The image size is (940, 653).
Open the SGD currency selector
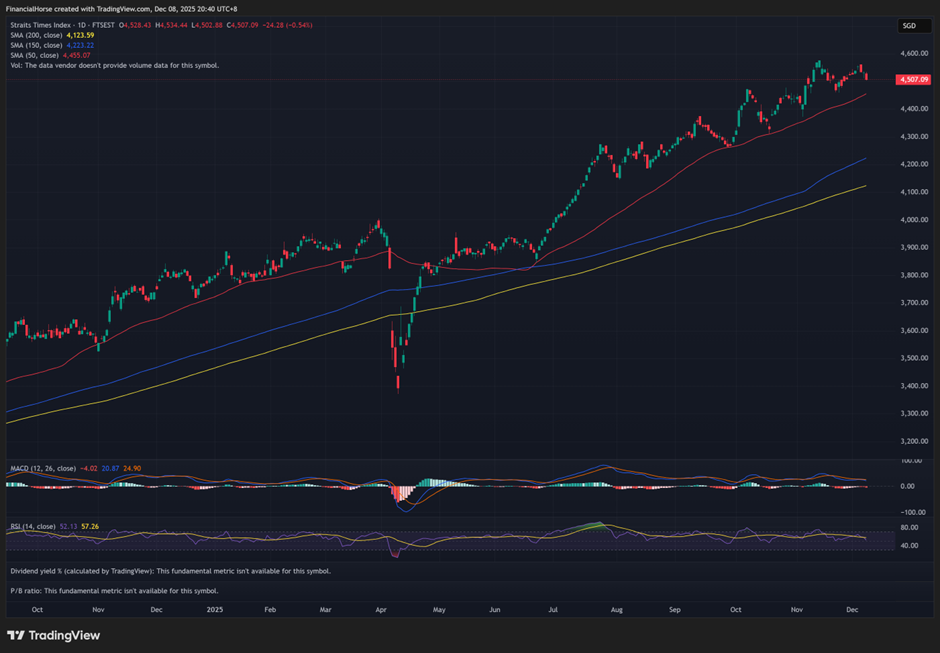pyautogui.click(x=908, y=26)
